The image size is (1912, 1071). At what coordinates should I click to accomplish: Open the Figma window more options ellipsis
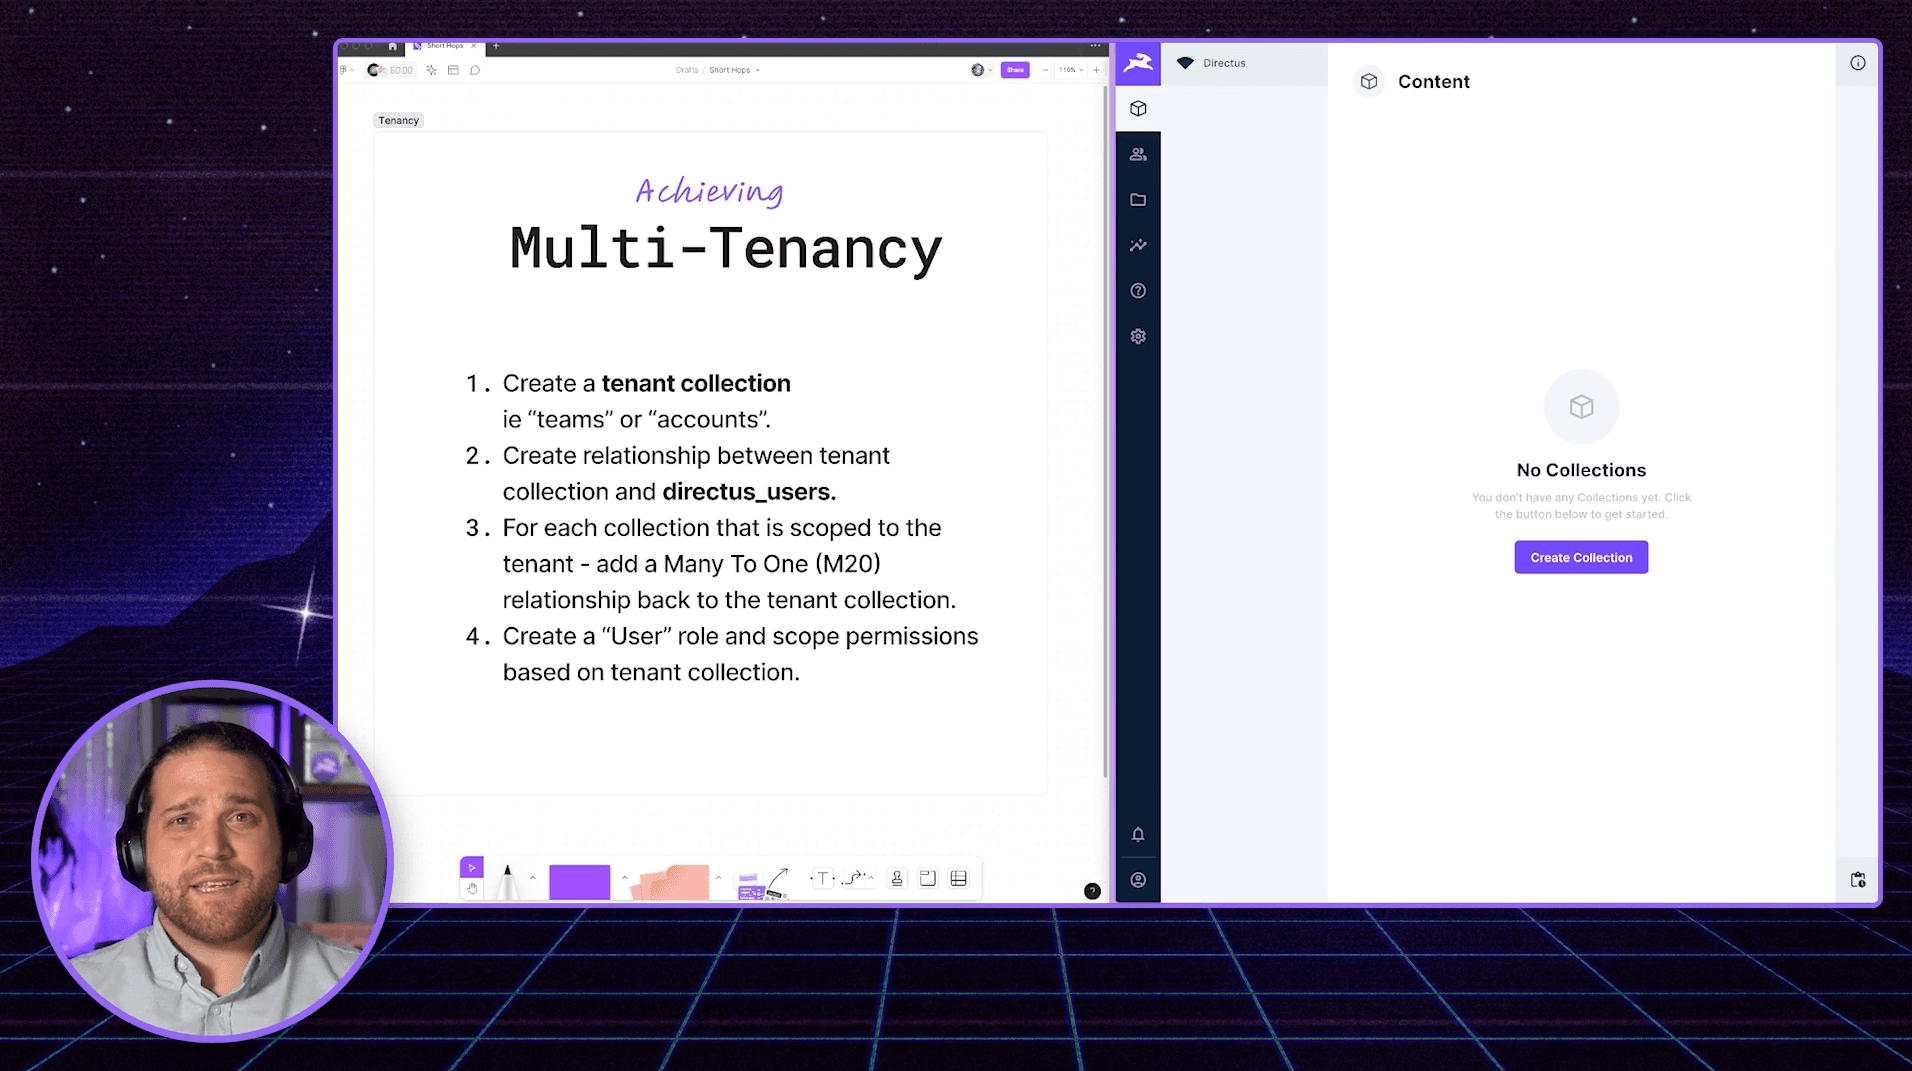[1096, 46]
